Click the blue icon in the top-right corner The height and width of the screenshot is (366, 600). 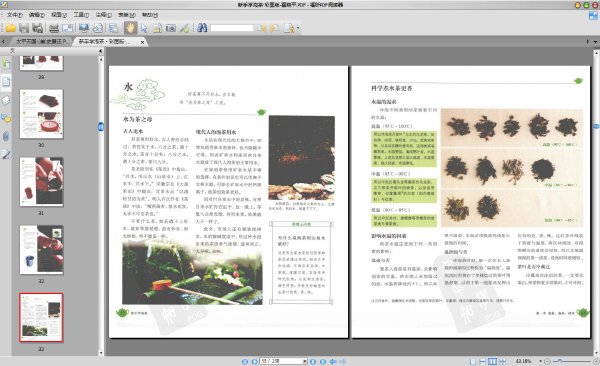593,16
